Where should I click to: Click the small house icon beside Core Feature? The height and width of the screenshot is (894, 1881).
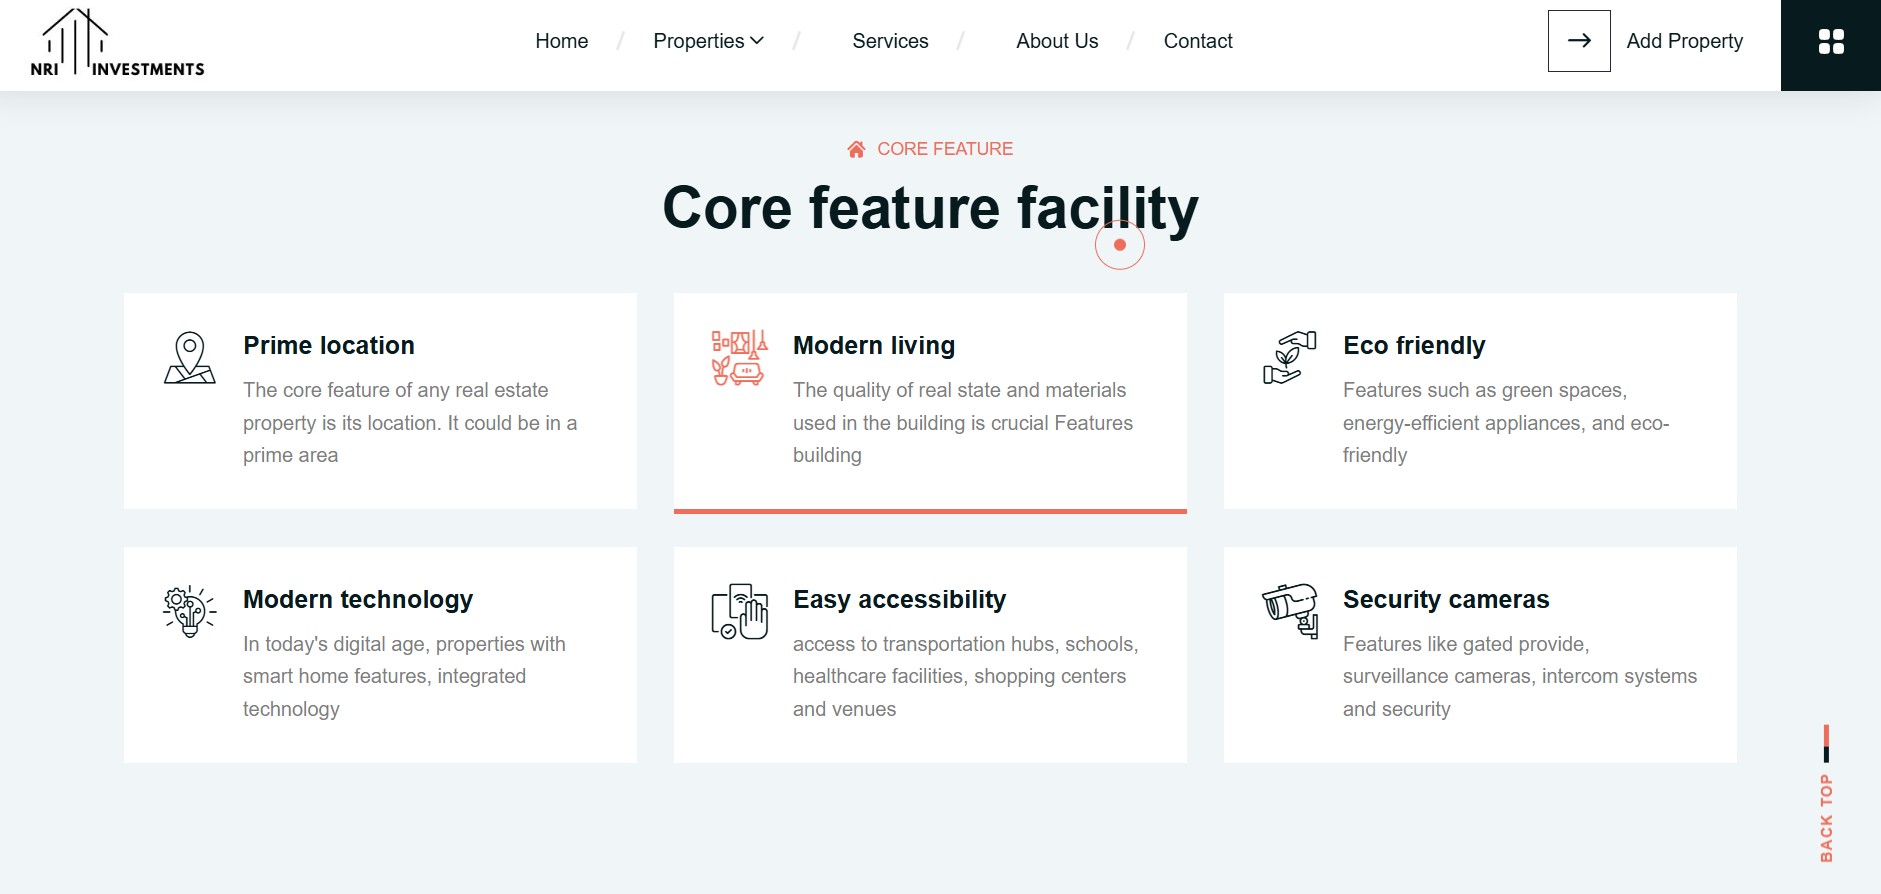pyautogui.click(x=856, y=149)
